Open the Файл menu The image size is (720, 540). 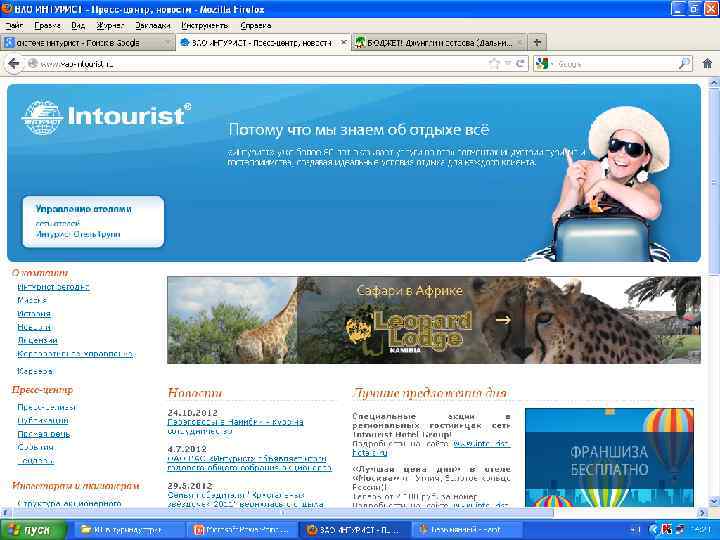[14, 26]
